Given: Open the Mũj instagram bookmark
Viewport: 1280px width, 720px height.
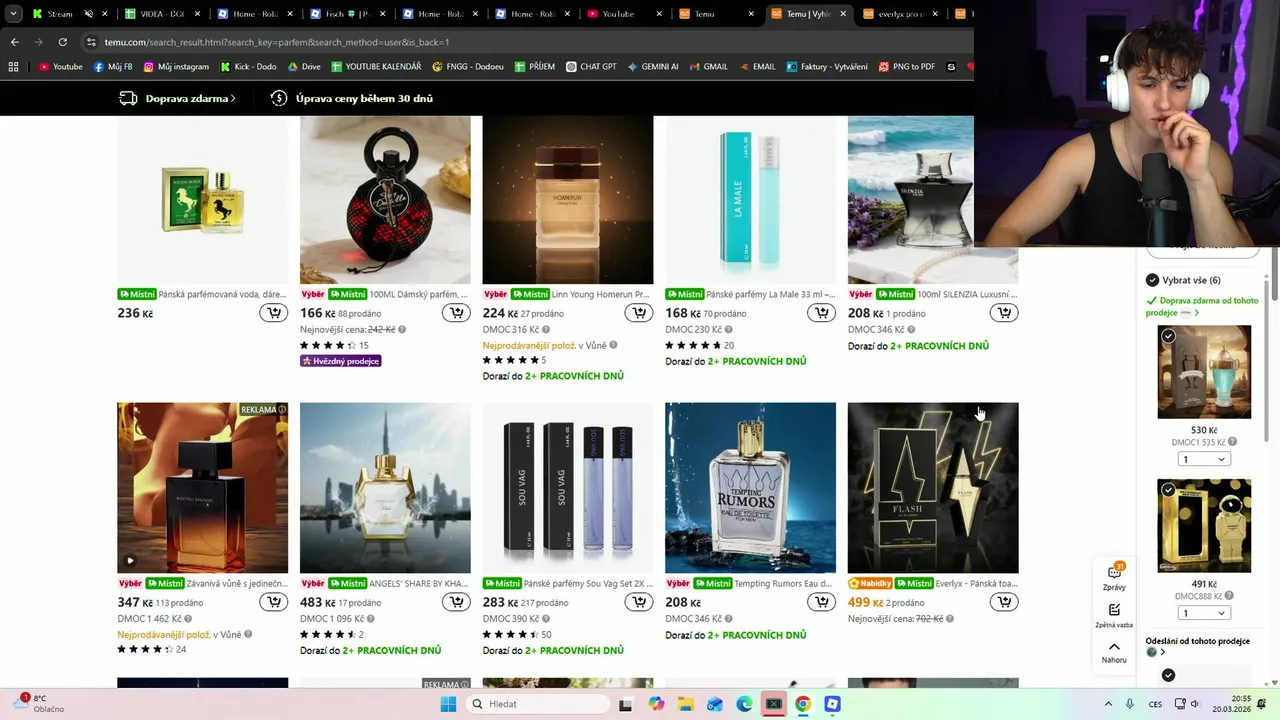Looking at the screenshot, I should click(x=176, y=67).
